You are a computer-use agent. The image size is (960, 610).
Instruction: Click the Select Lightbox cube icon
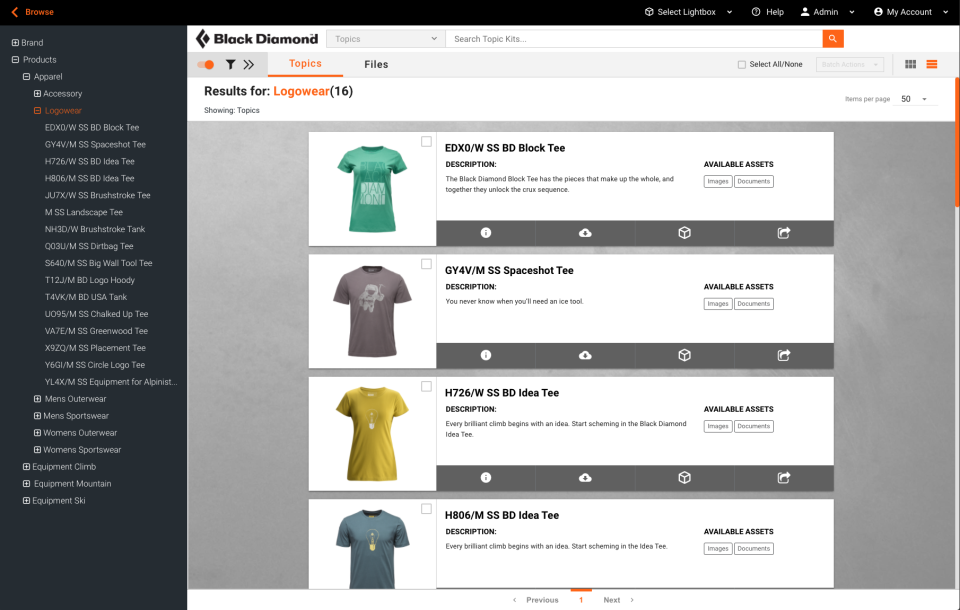649,12
